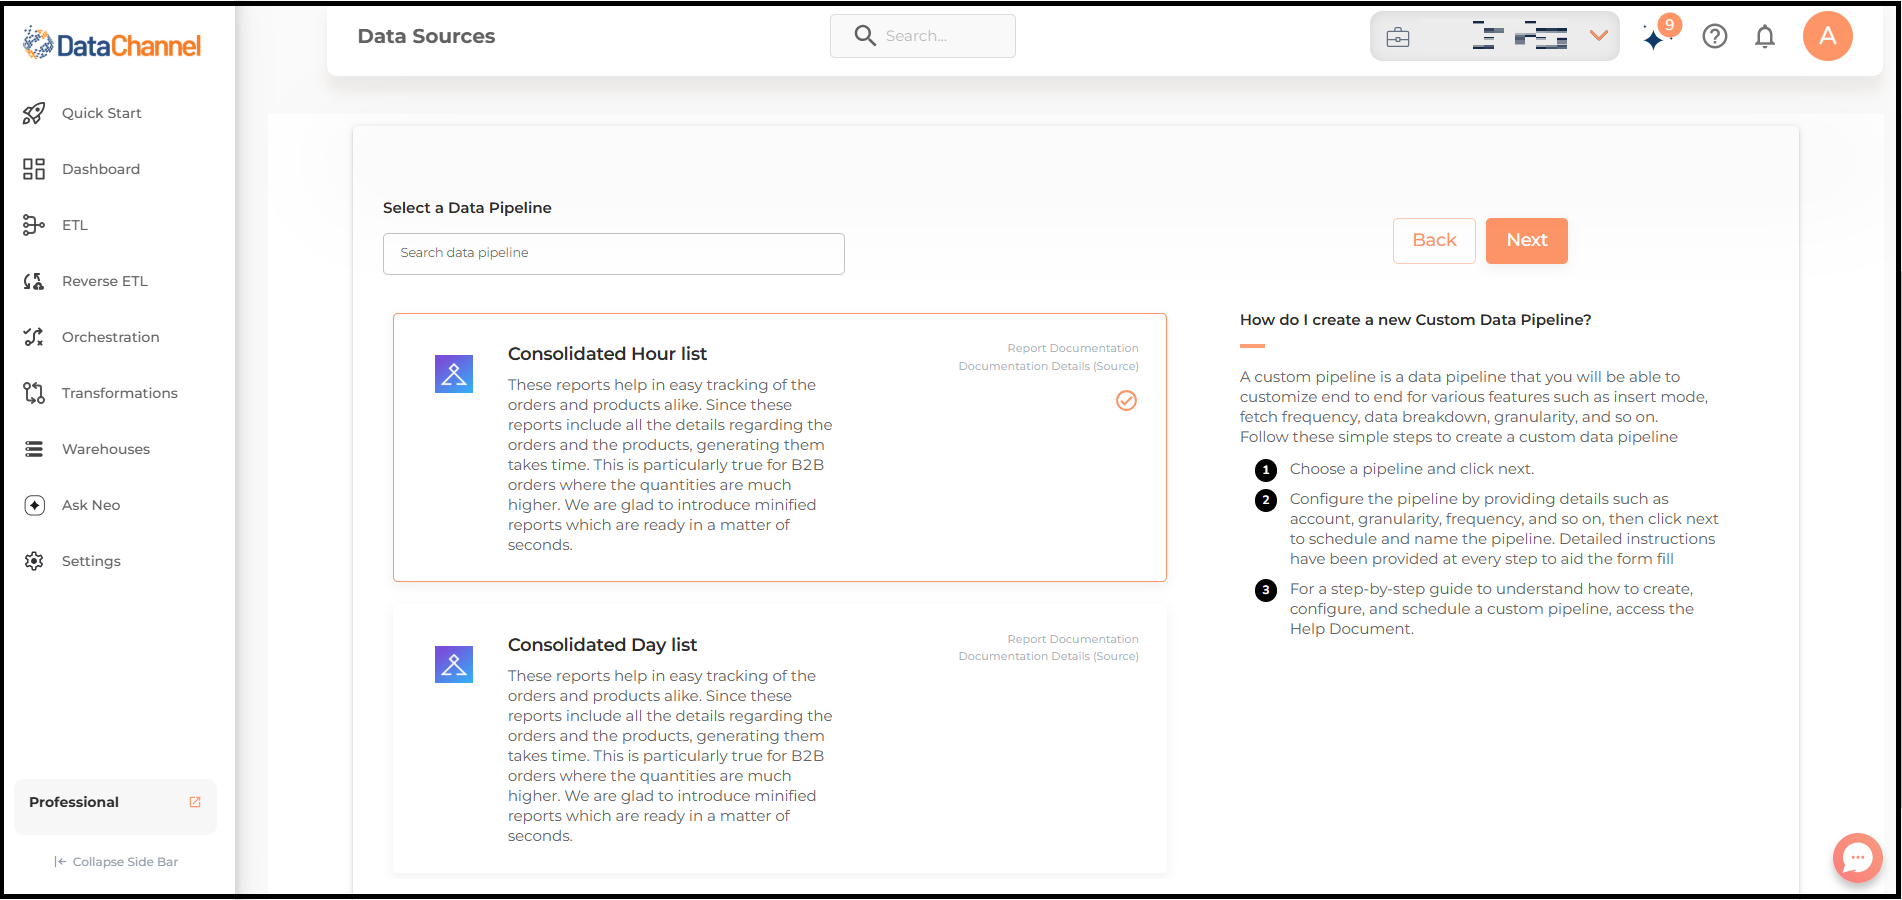Open Transformations section
1902x900 pixels.
click(x=120, y=393)
